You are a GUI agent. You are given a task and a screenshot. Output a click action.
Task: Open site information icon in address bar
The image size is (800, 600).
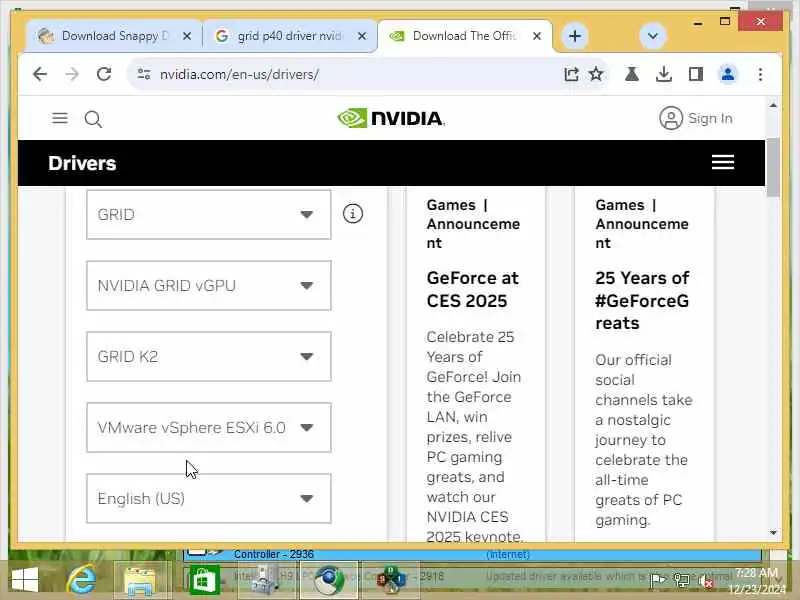(144, 74)
